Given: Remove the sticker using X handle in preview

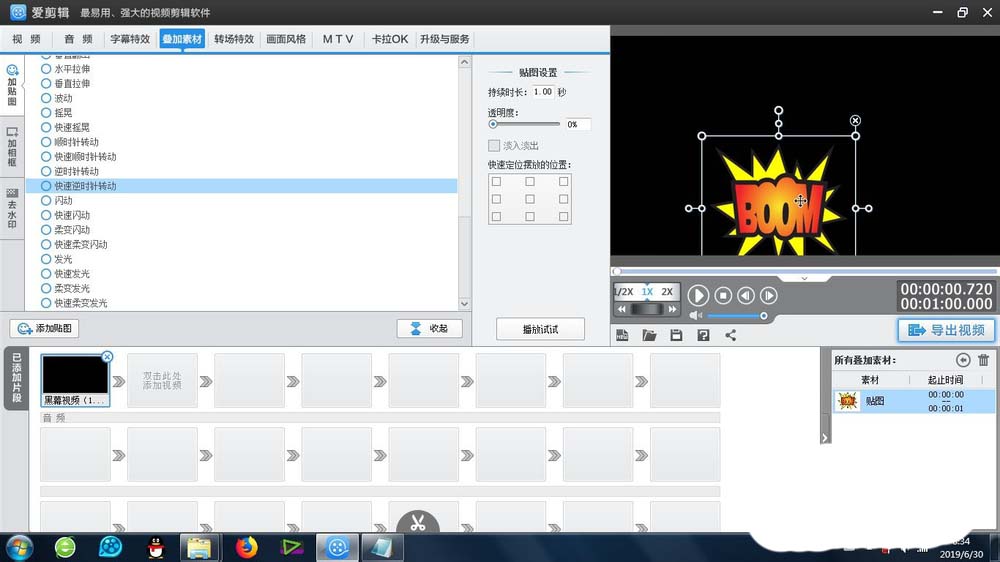Looking at the screenshot, I should click(855, 121).
